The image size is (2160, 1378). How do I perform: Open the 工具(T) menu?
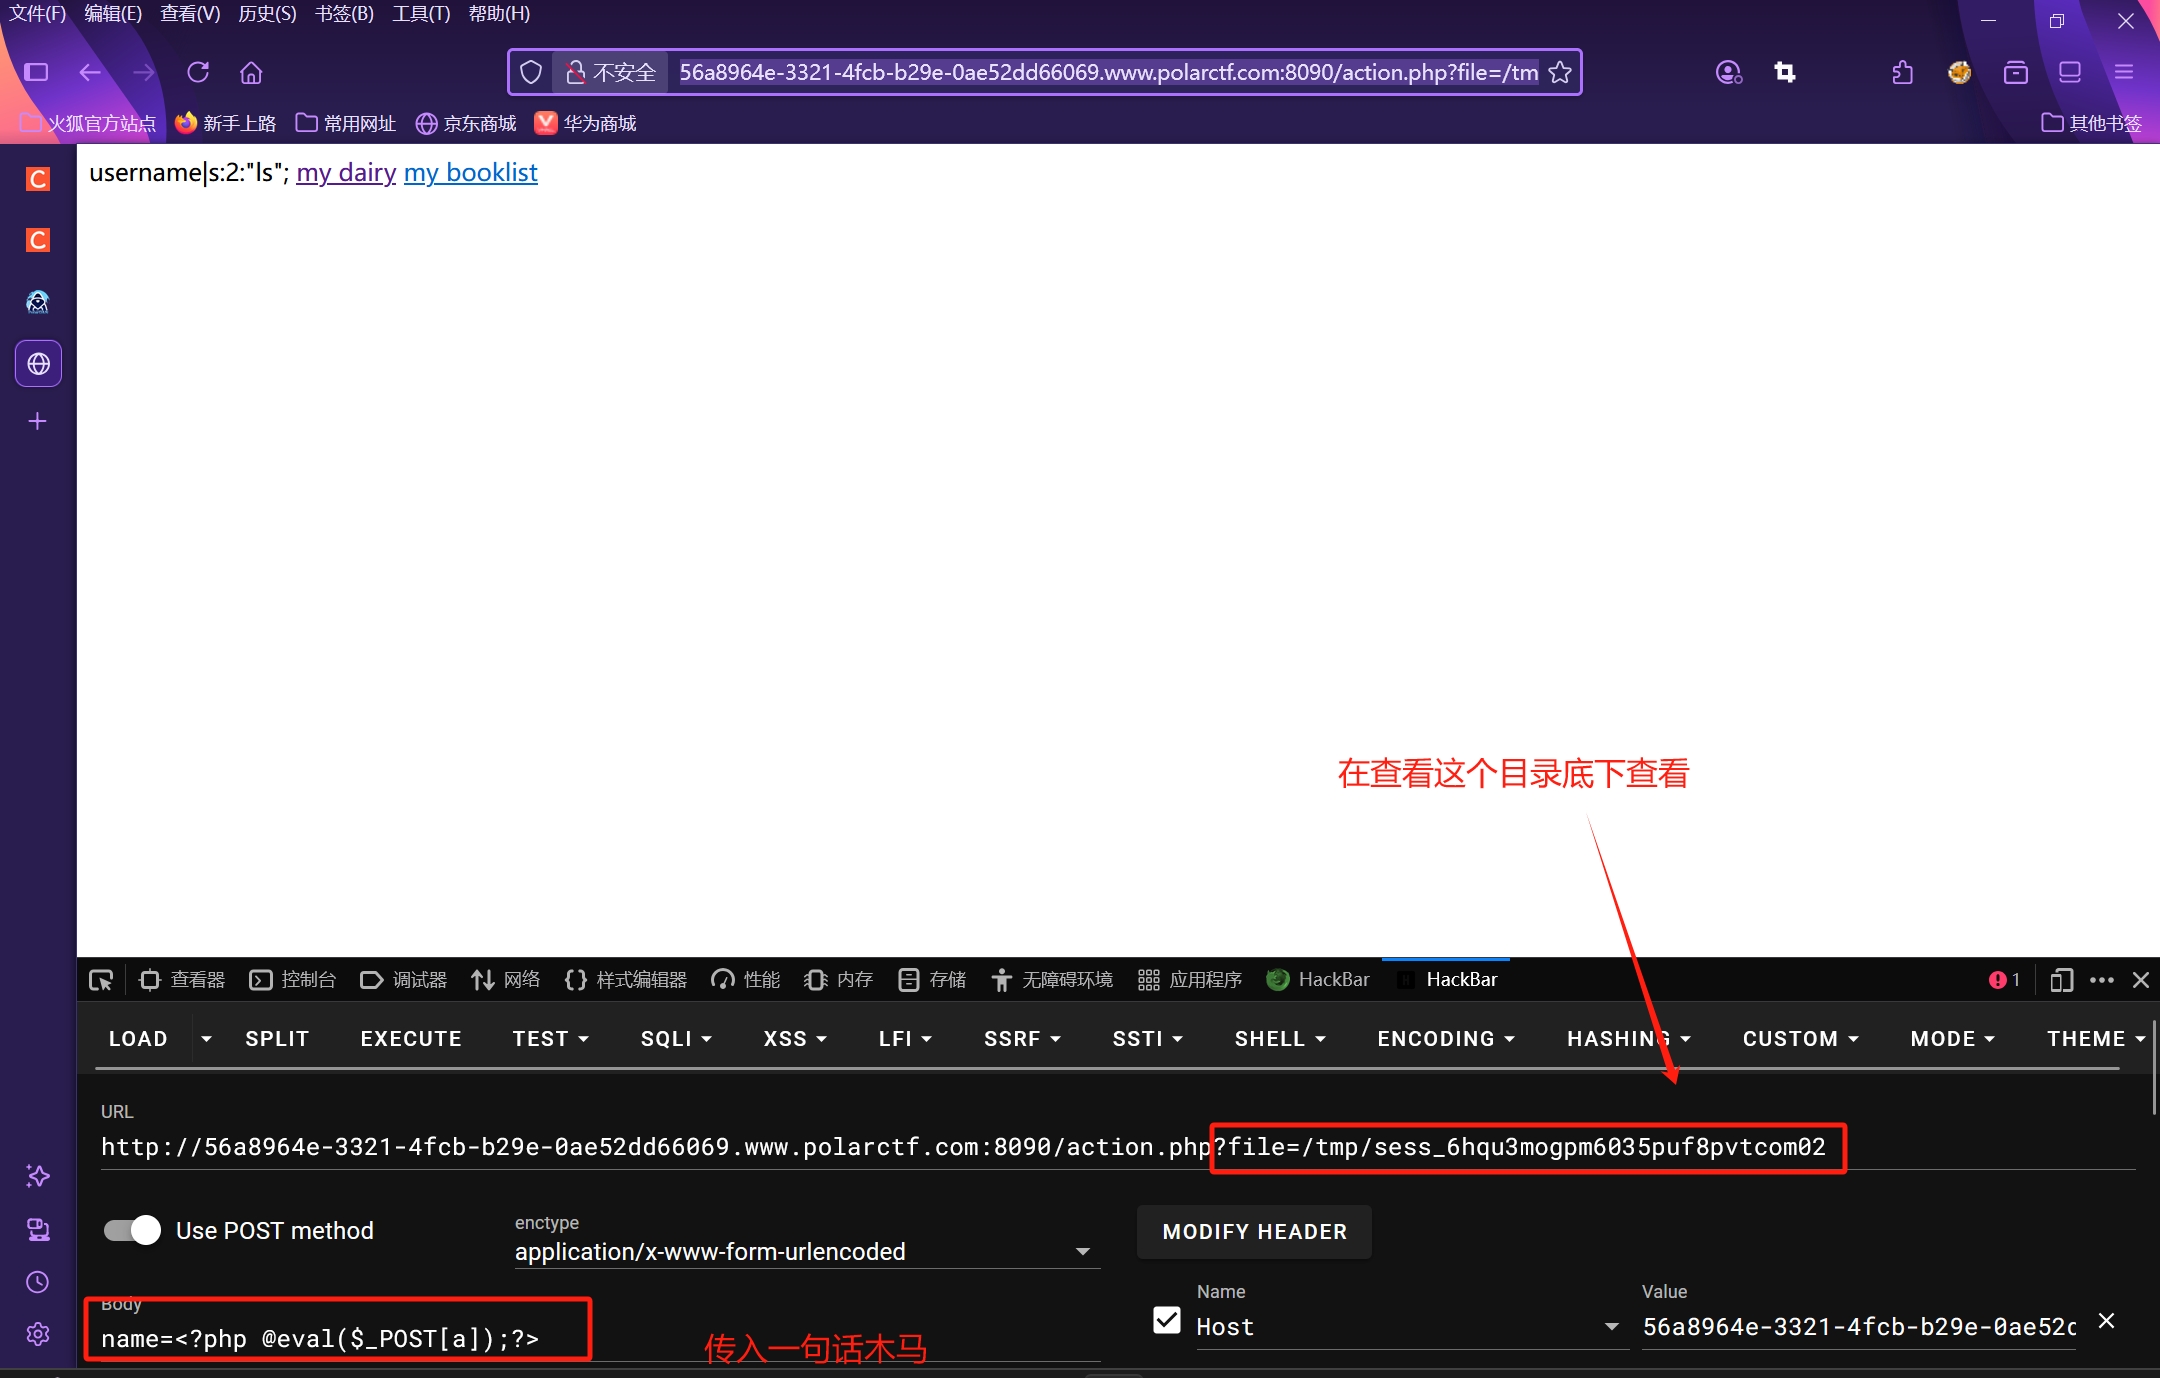pos(421,14)
